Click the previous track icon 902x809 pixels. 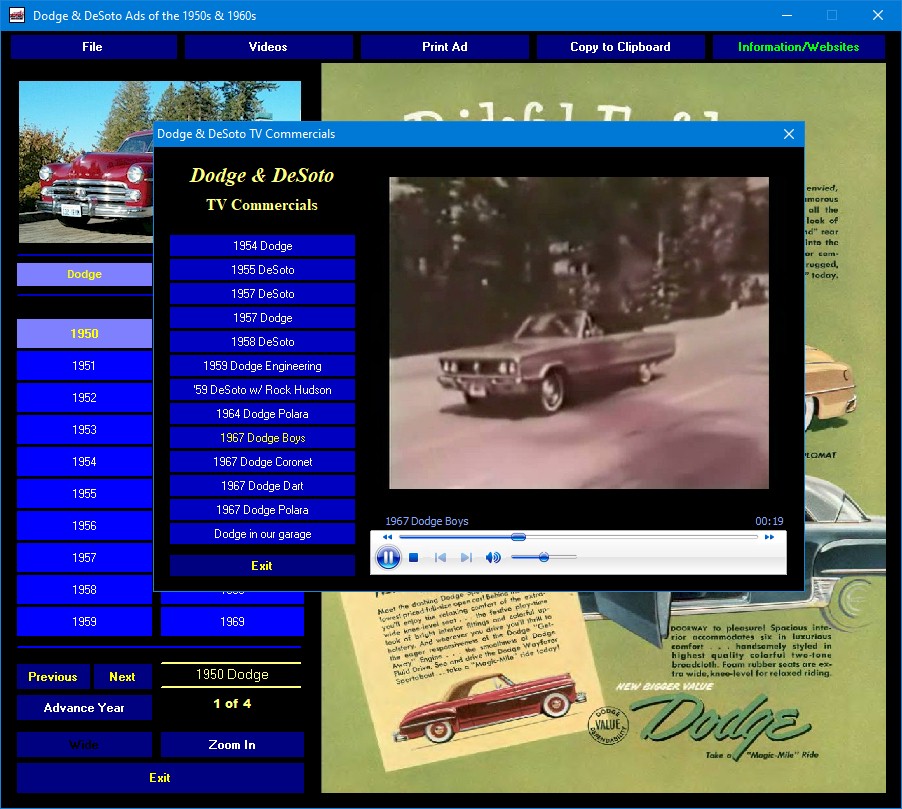(440, 558)
